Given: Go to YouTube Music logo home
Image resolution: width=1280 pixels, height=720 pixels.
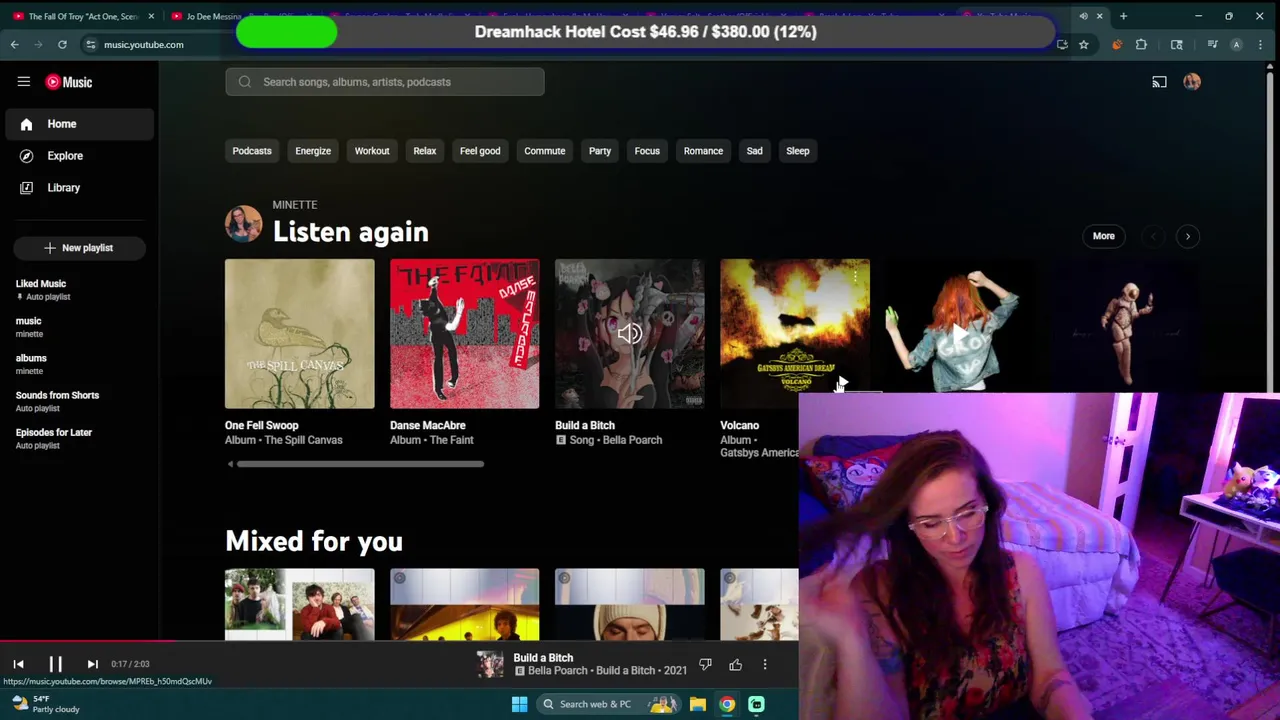Looking at the screenshot, I should pos(69,82).
